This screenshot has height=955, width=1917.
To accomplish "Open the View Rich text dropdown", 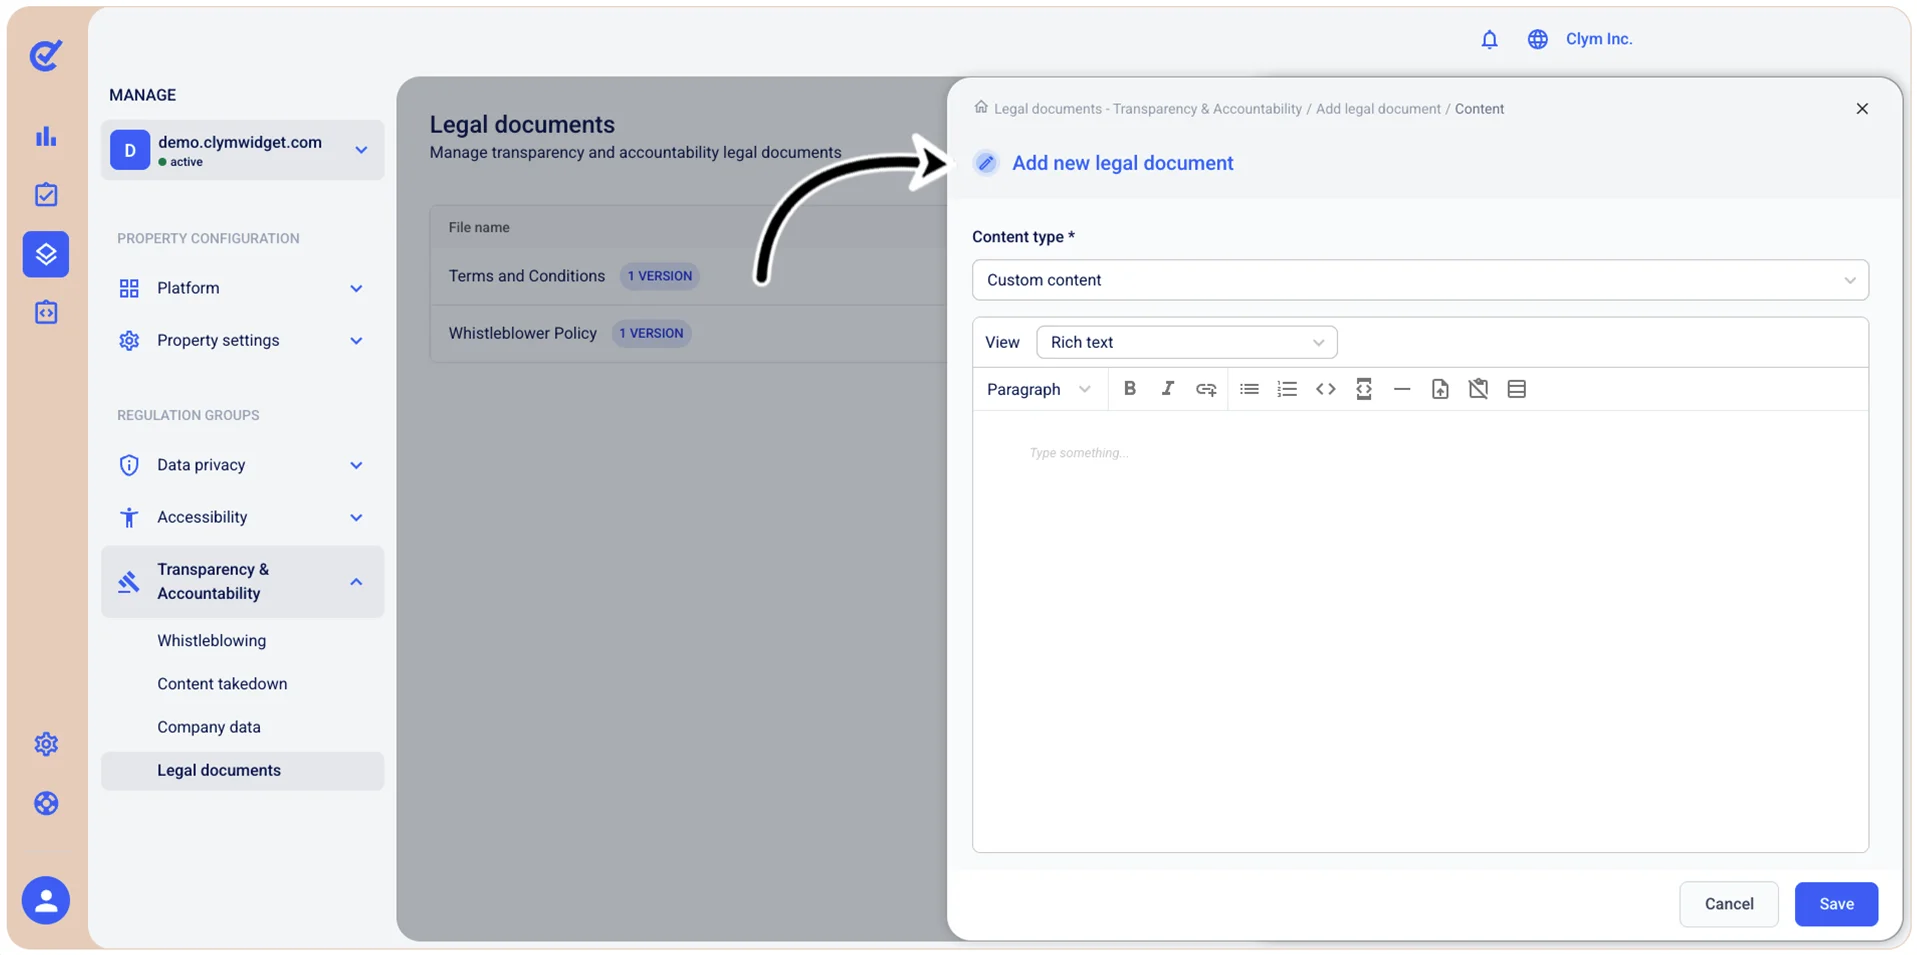I will [1187, 342].
